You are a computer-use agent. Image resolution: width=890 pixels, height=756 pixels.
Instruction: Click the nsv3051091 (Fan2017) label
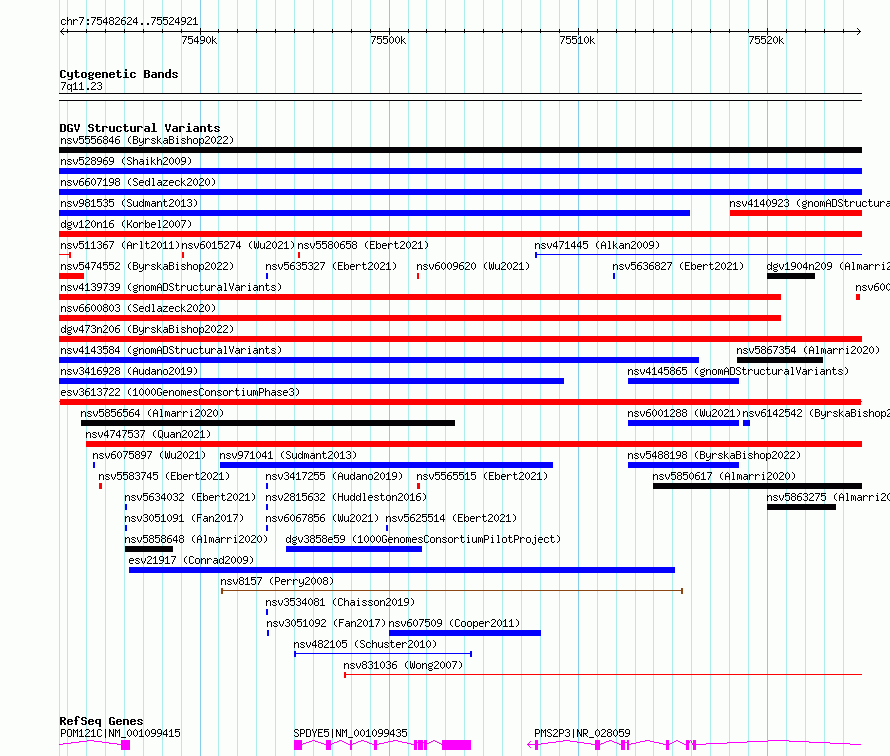tap(184, 518)
